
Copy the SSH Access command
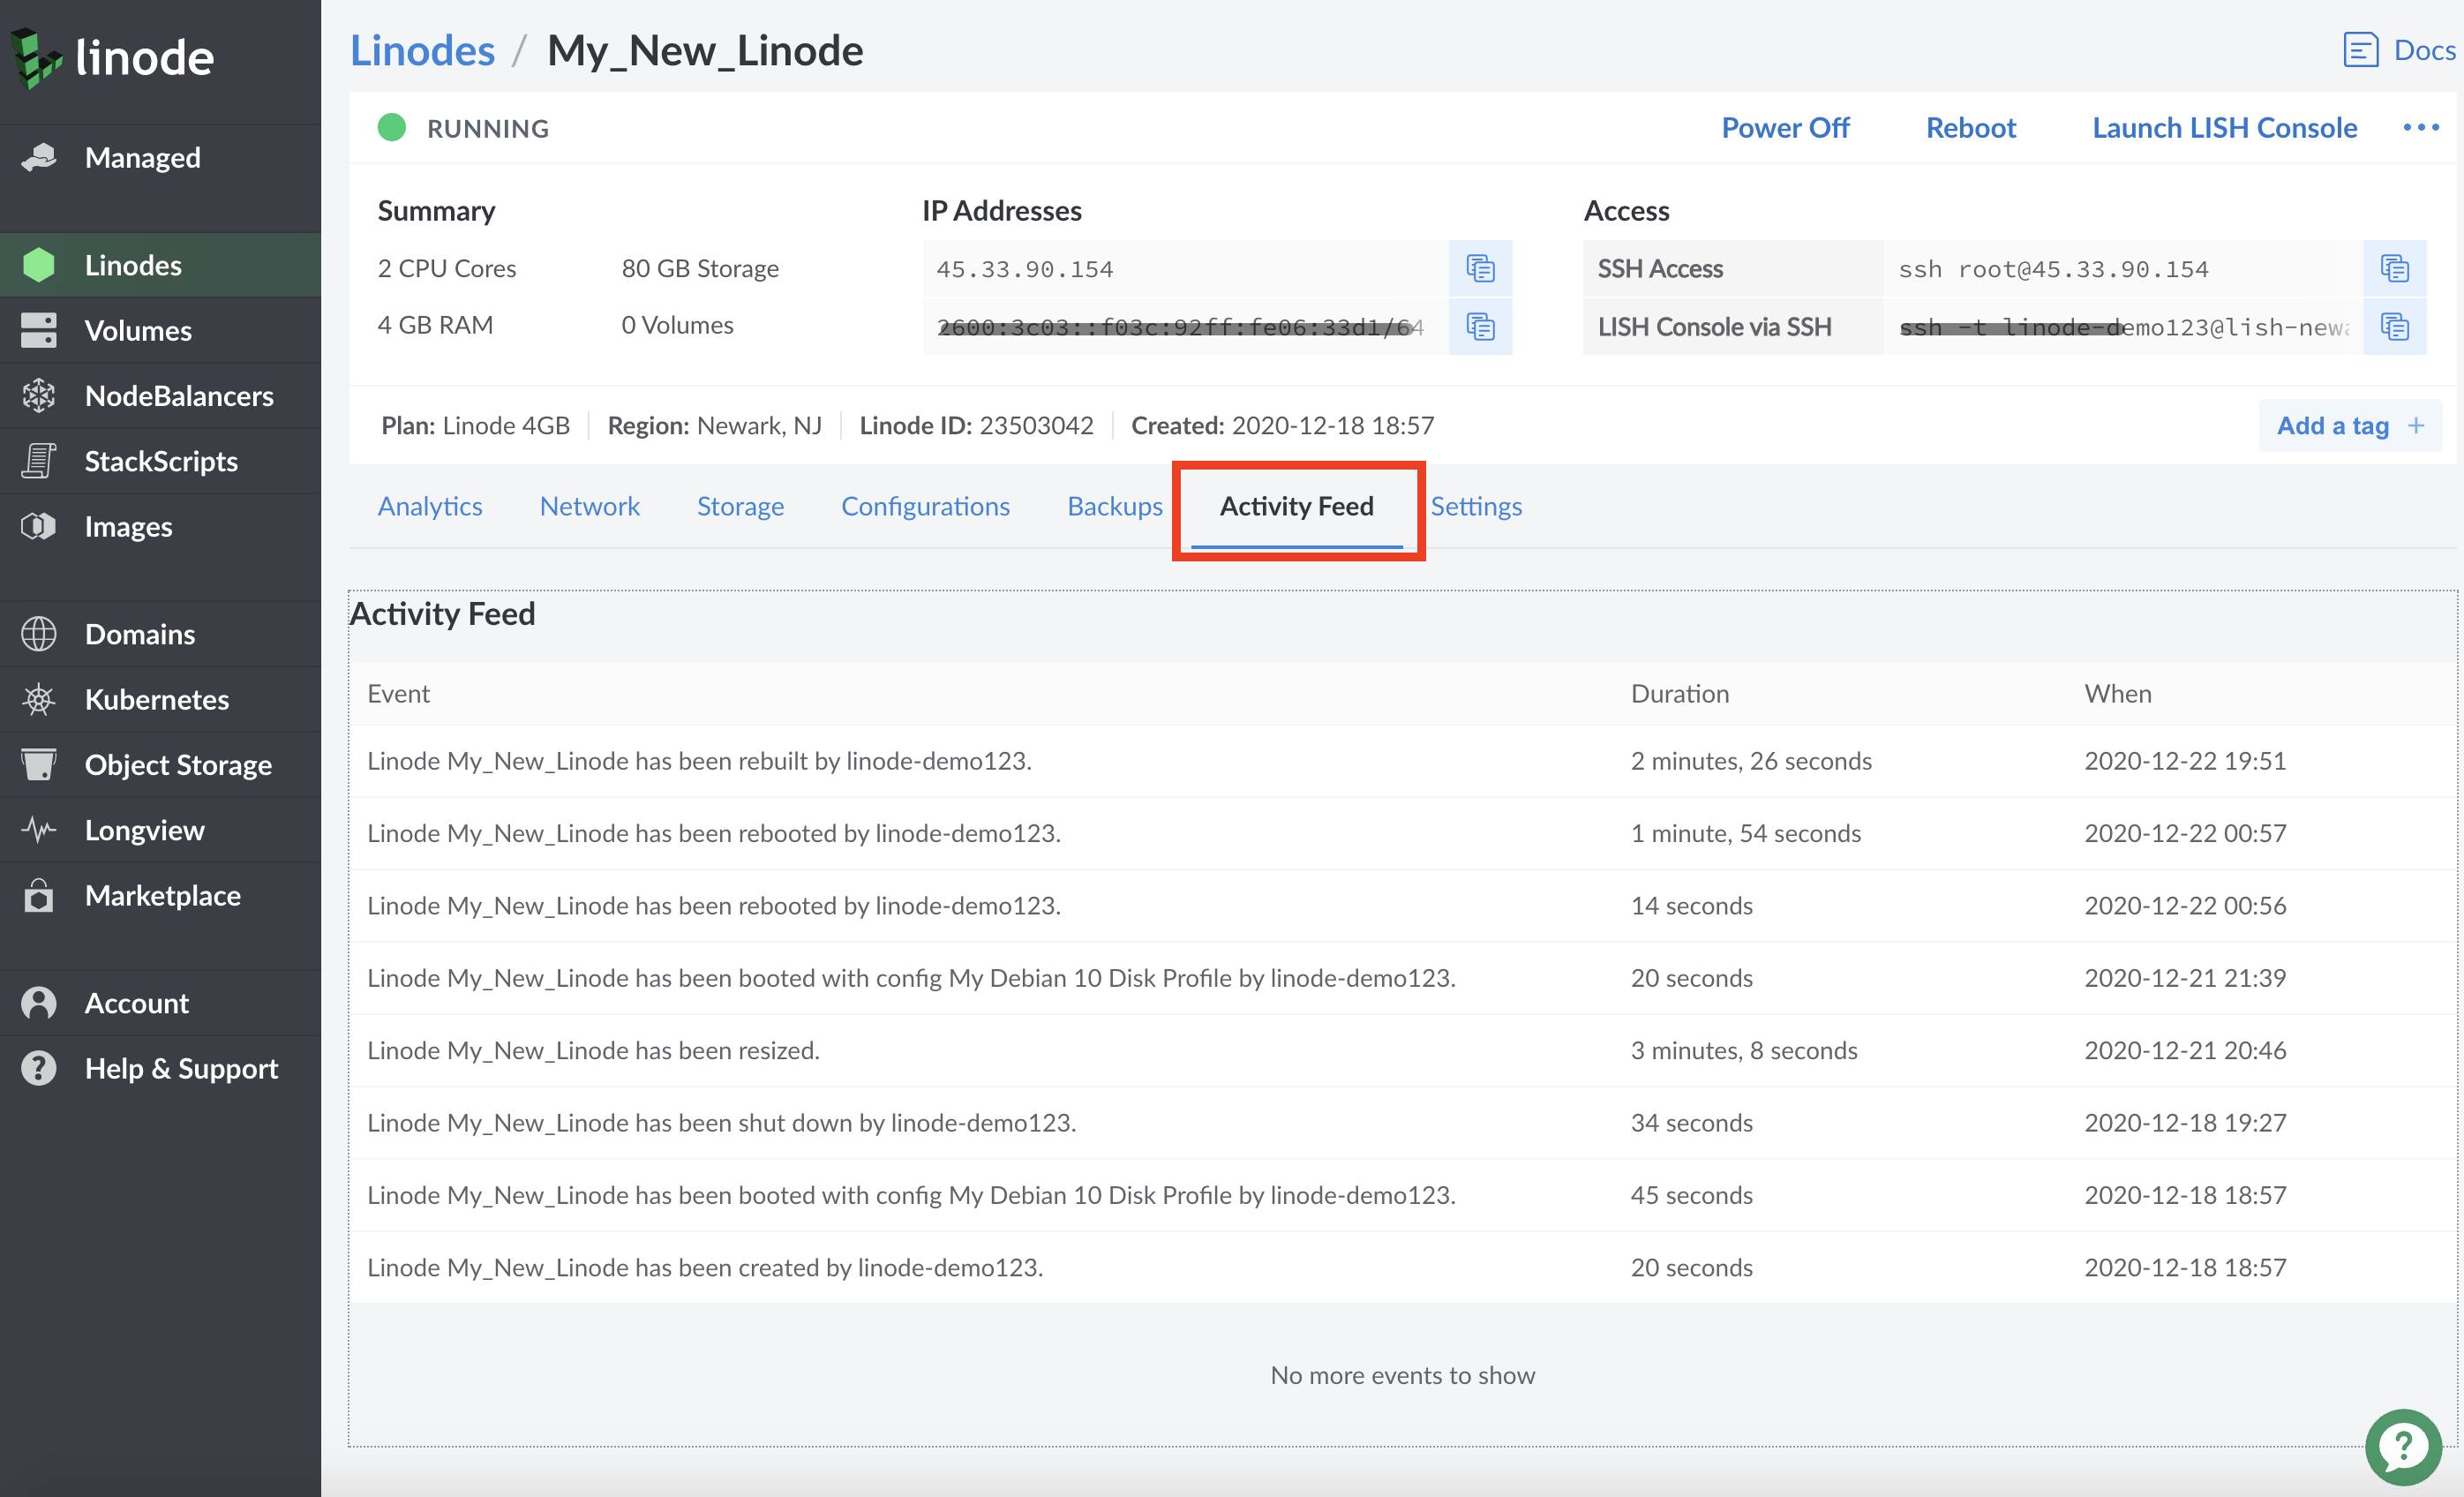pos(2394,268)
